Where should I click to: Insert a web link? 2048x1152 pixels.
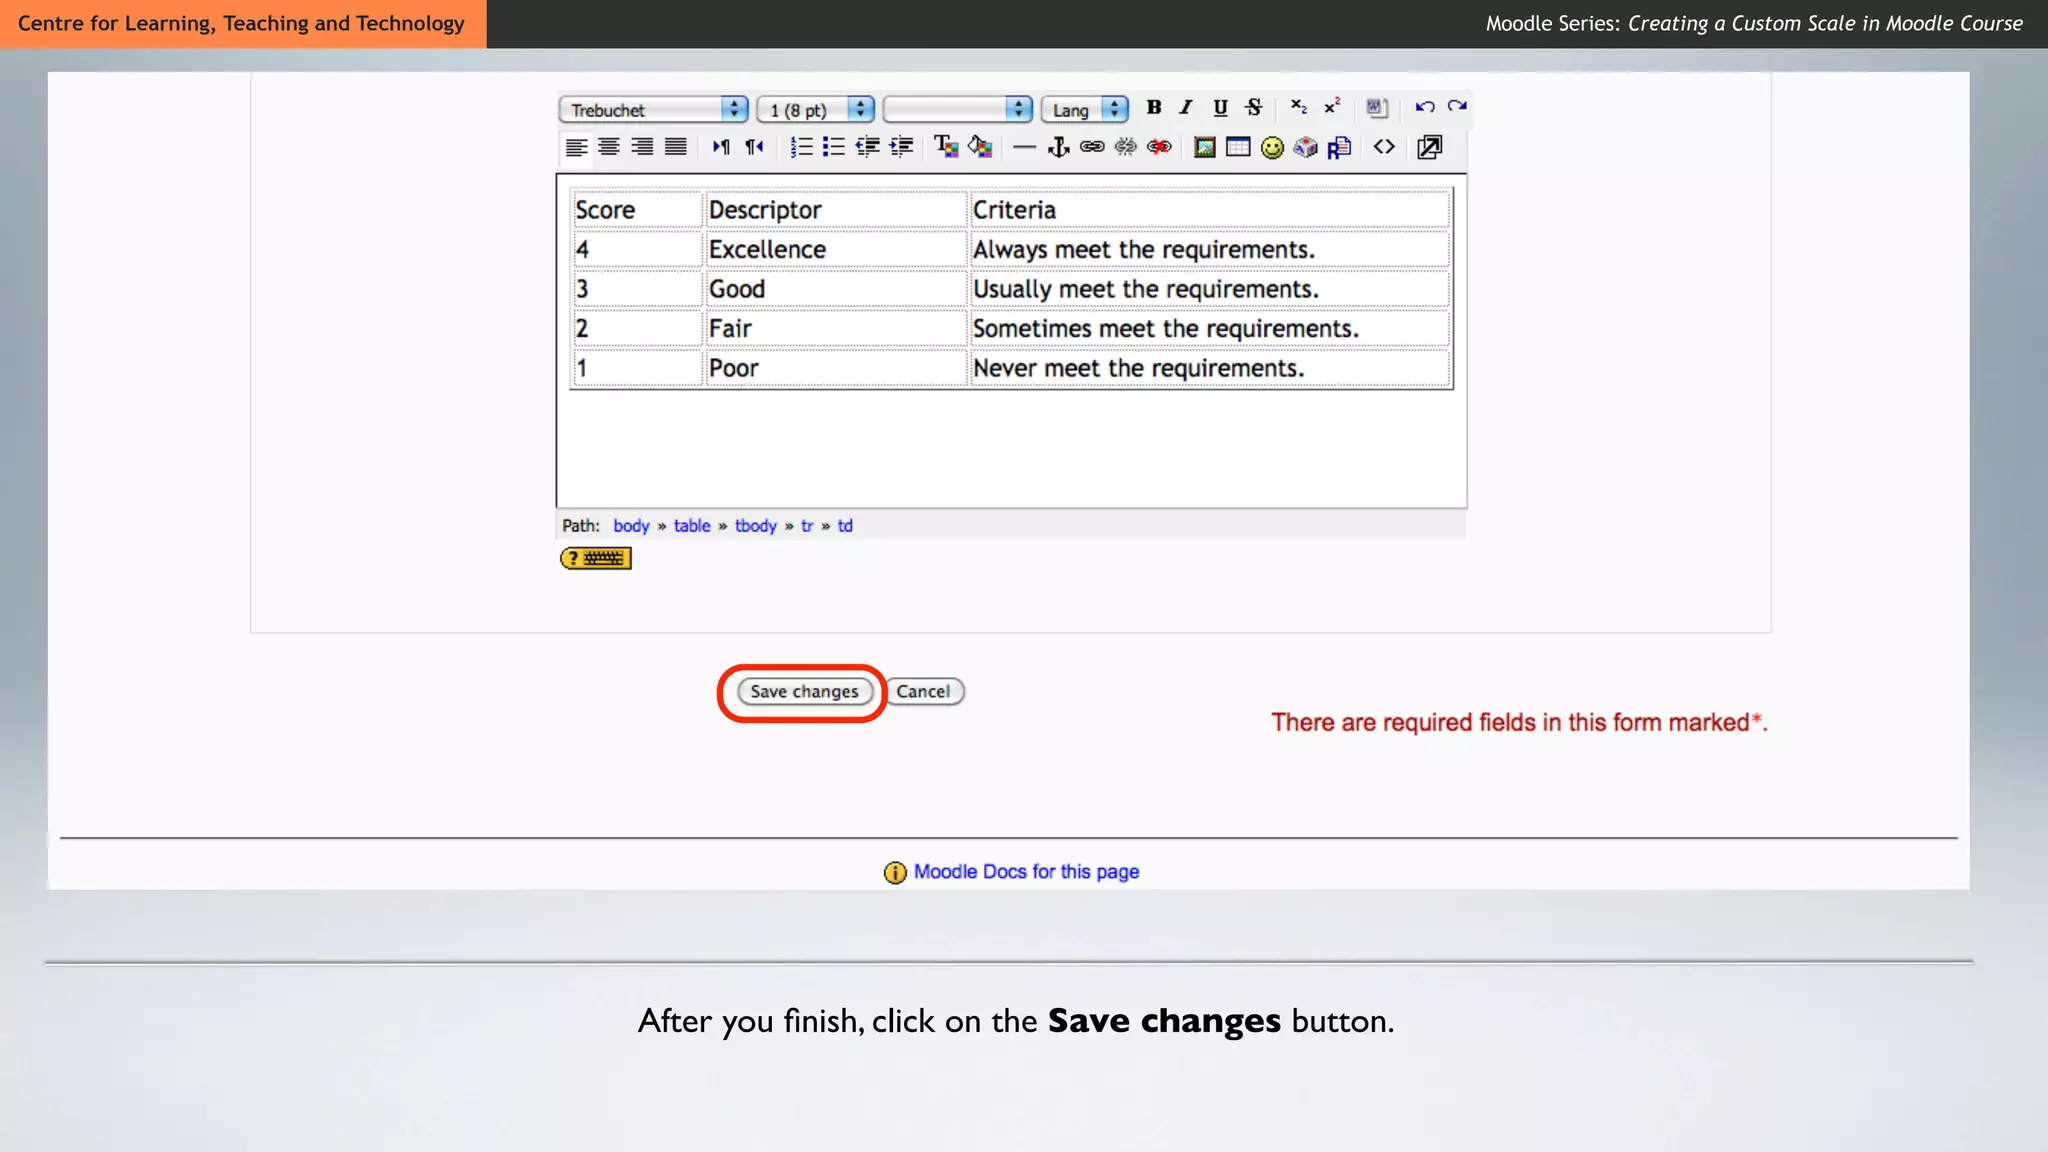point(1092,147)
